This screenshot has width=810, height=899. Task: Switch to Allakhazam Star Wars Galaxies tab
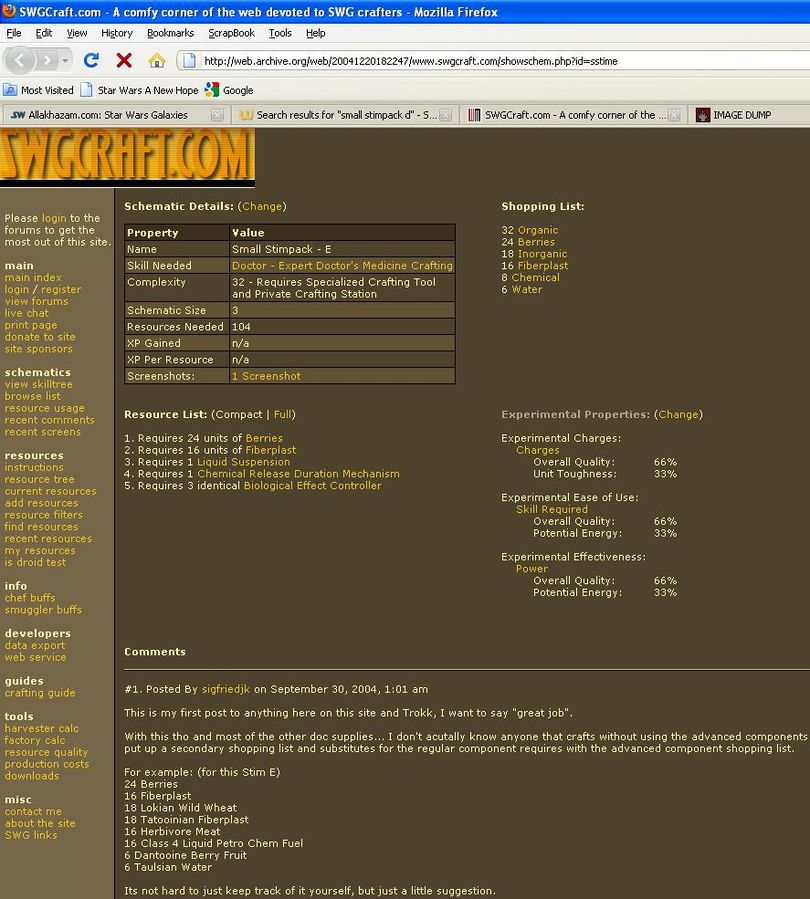[x=108, y=115]
